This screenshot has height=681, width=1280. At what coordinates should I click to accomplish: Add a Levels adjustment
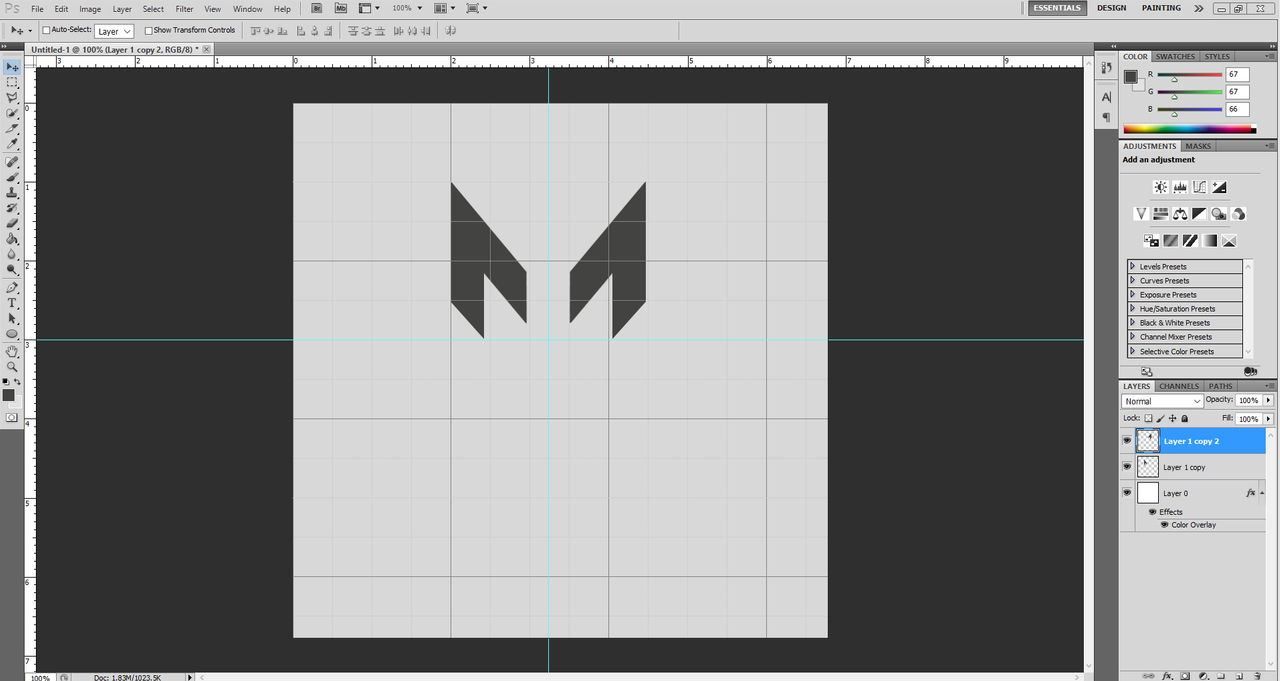[x=1180, y=187]
